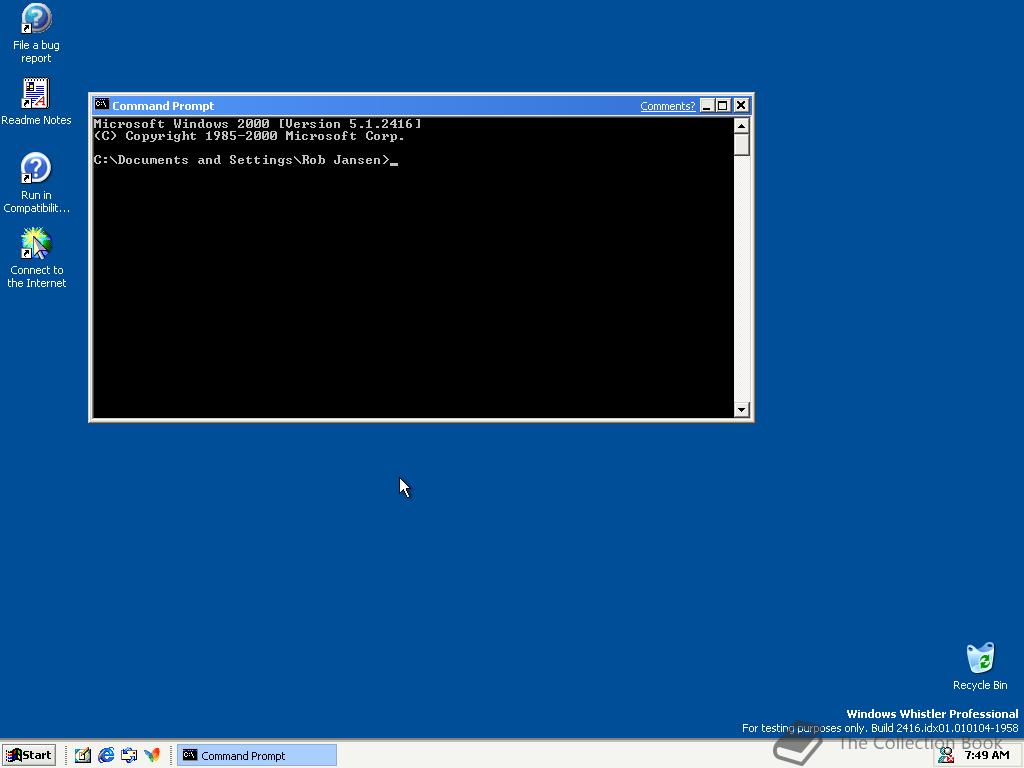Select the Readme Notes desktop icon
Screen dimensions: 1024x768
(36, 102)
